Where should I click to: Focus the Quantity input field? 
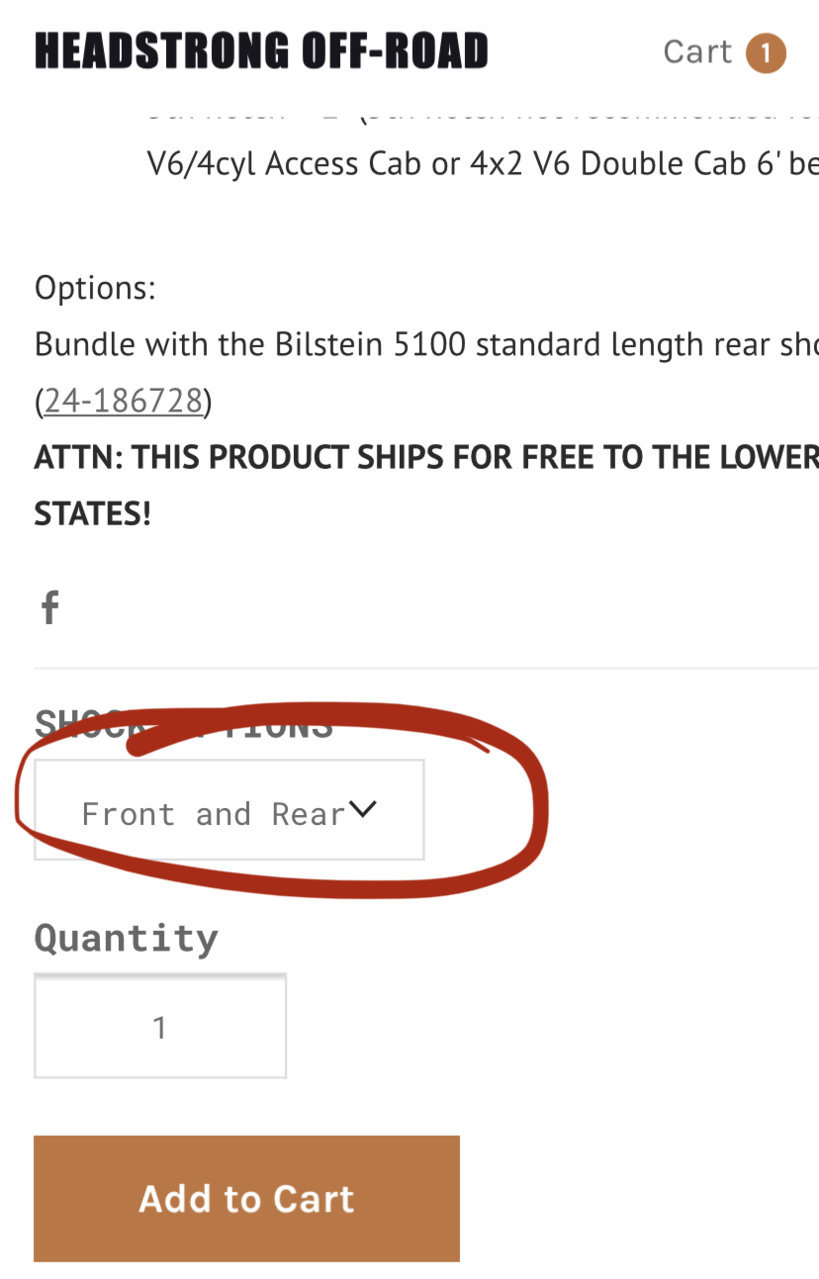pos(160,1026)
